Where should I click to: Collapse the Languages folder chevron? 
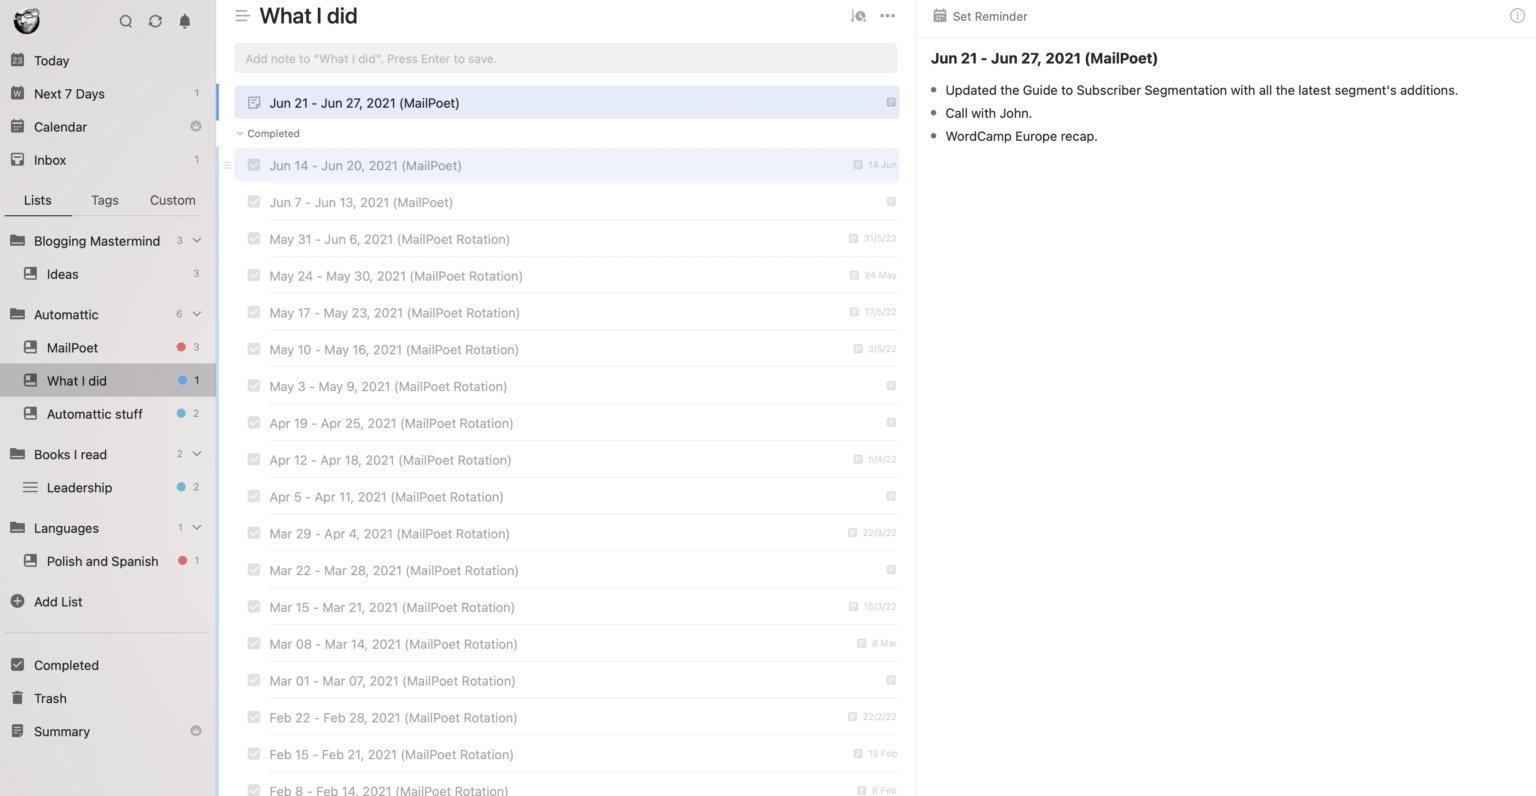pyautogui.click(x=197, y=528)
